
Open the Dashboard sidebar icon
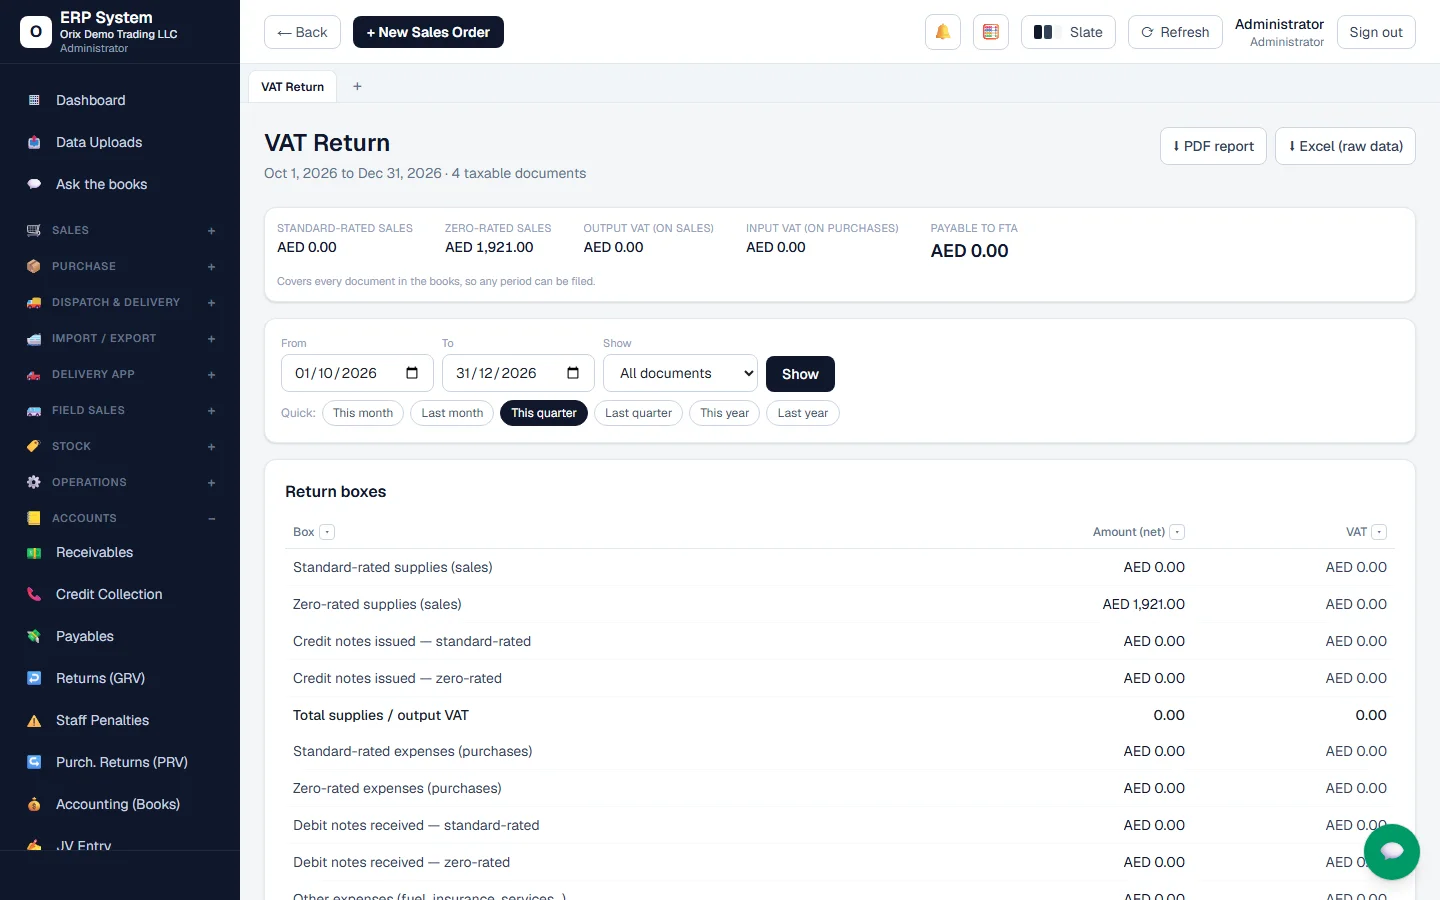pos(34,100)
